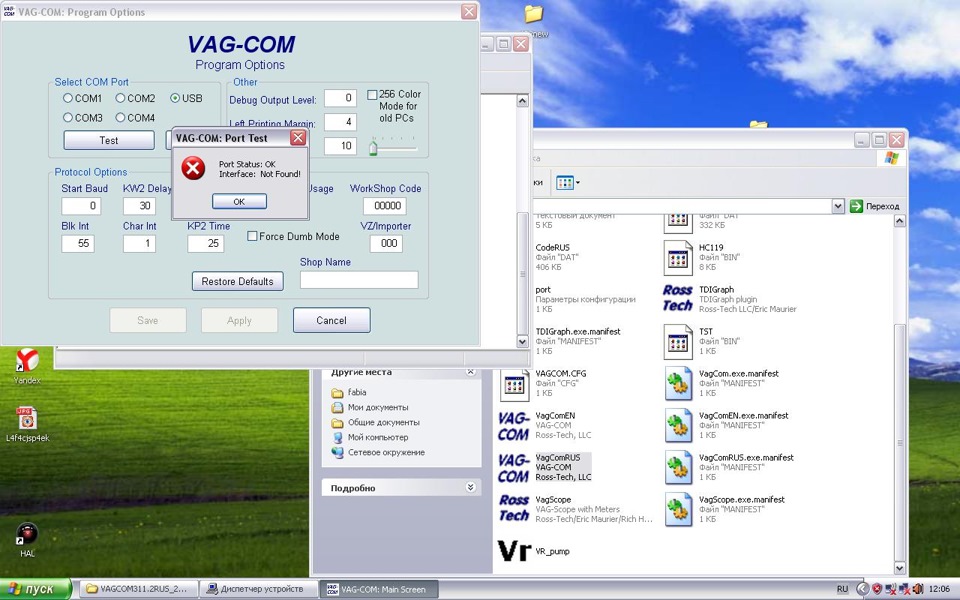Click the Left Printing Margin field
960x600 pixels.
coord(340,122)
